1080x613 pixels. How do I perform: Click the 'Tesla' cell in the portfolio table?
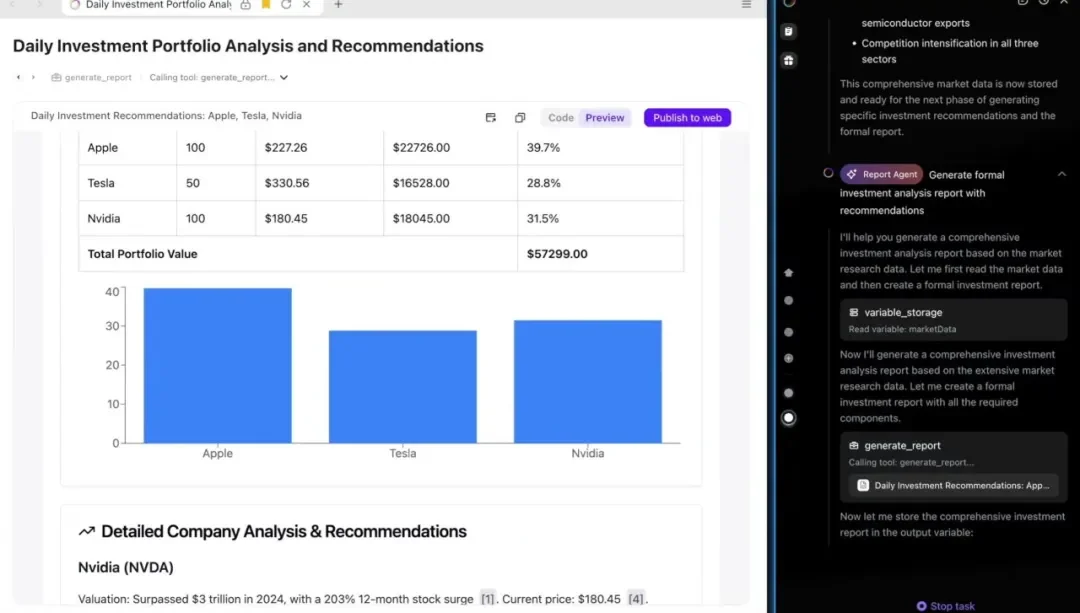pos(101,183)
